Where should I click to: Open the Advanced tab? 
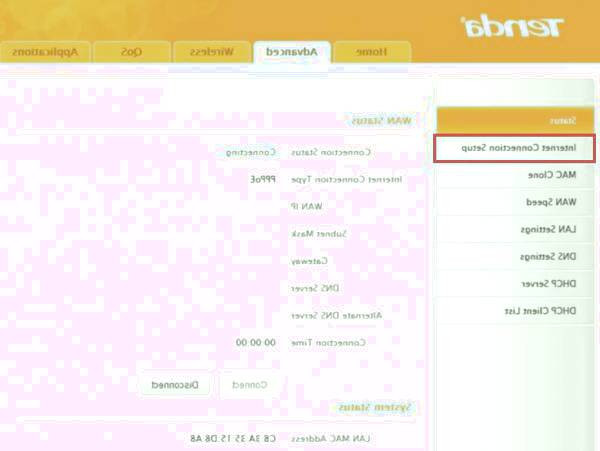click(x=291, y=51)
